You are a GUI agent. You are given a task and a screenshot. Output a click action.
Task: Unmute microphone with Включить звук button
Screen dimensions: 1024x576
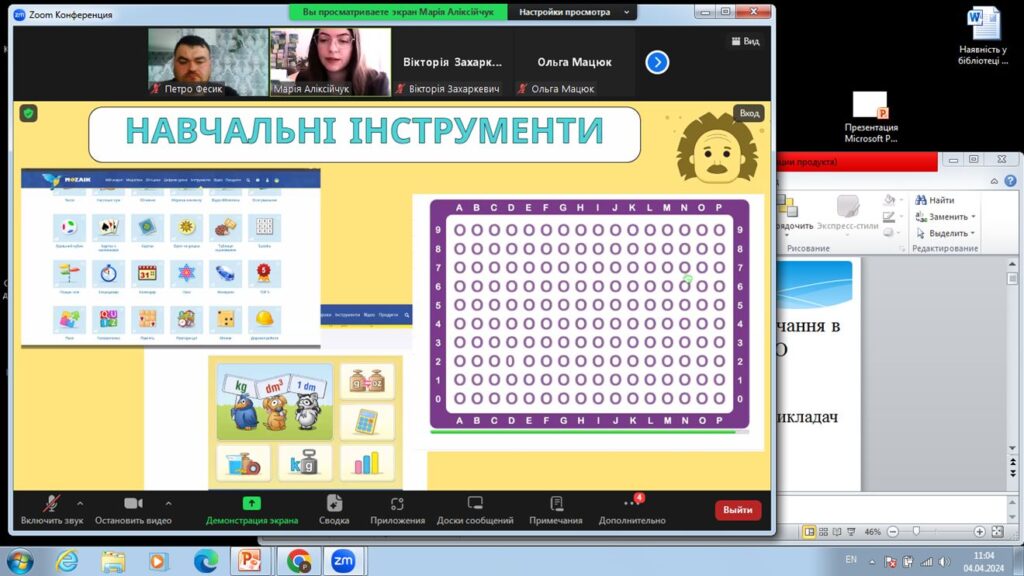click(50, 504)
